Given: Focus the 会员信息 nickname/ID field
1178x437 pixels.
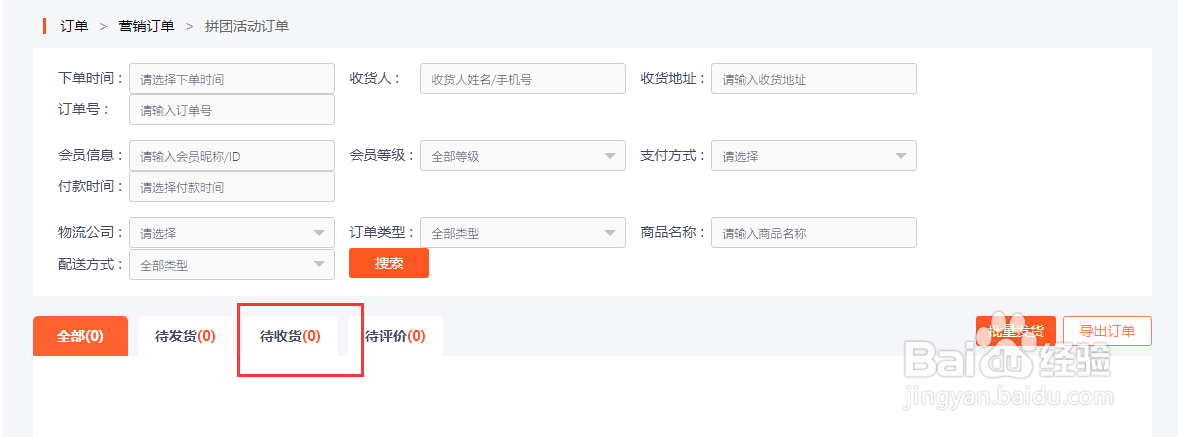Looking at the screenshot, I should coord(231,156).
